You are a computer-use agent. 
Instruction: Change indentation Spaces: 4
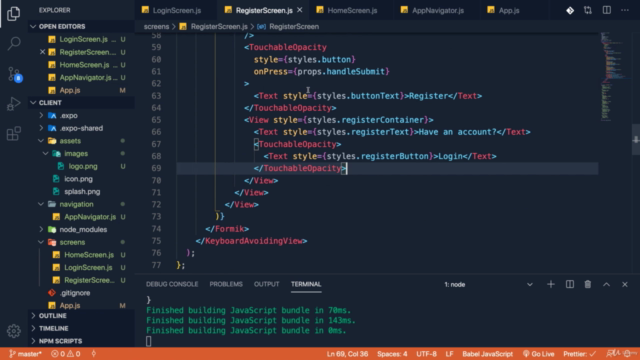(x=392, y=354)
